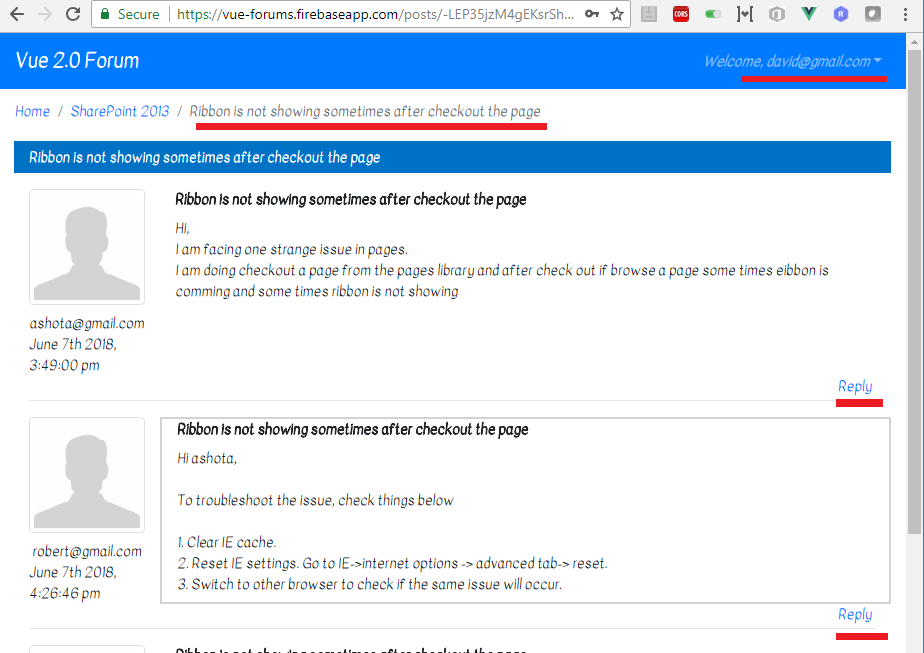Click the gray Office extension icon
The width and height of the screenshot is (924, 653).
click(x=777, y=14)
